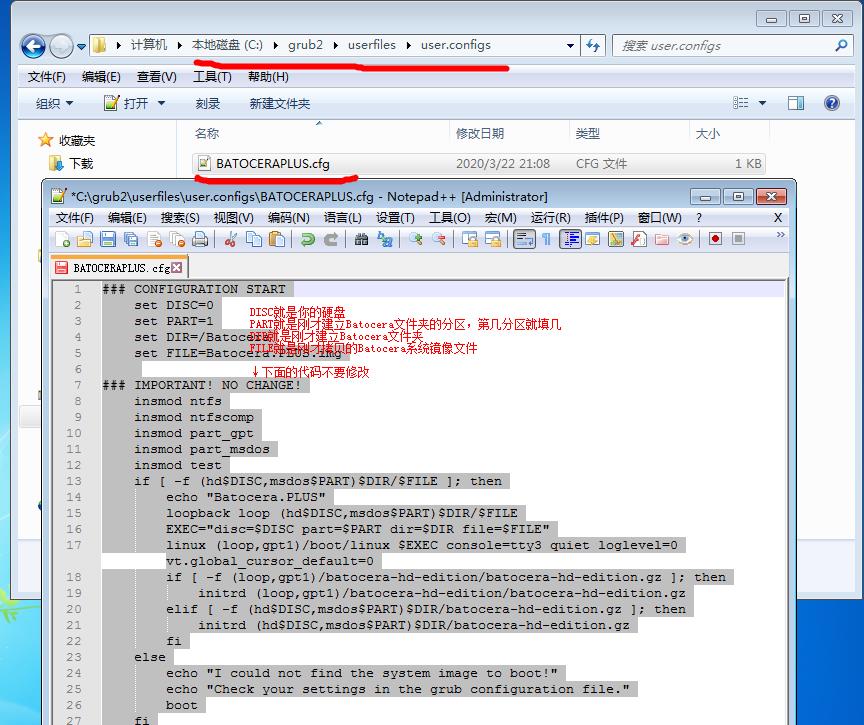Click the grub2 breadcrumb segment
The width and height of the screenshot is (864, 725).
click(305, 45)
